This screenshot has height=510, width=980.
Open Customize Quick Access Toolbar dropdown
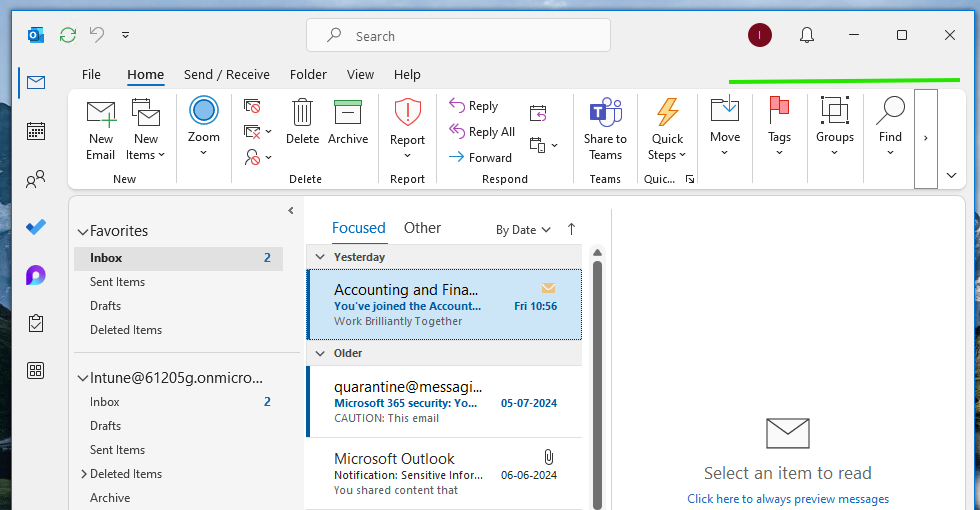tap(126, 35)
